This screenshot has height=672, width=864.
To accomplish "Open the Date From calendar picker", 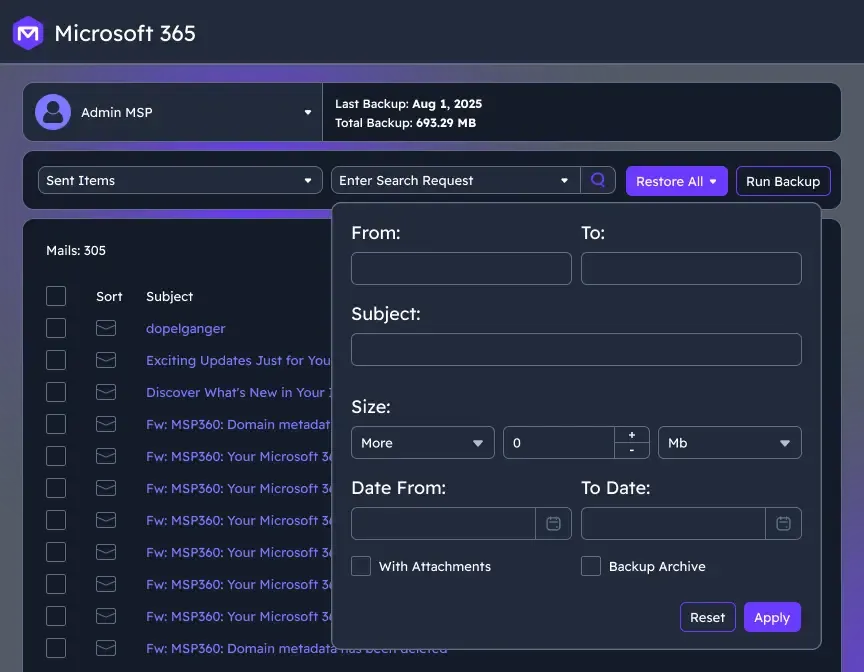I will [553, 523].
